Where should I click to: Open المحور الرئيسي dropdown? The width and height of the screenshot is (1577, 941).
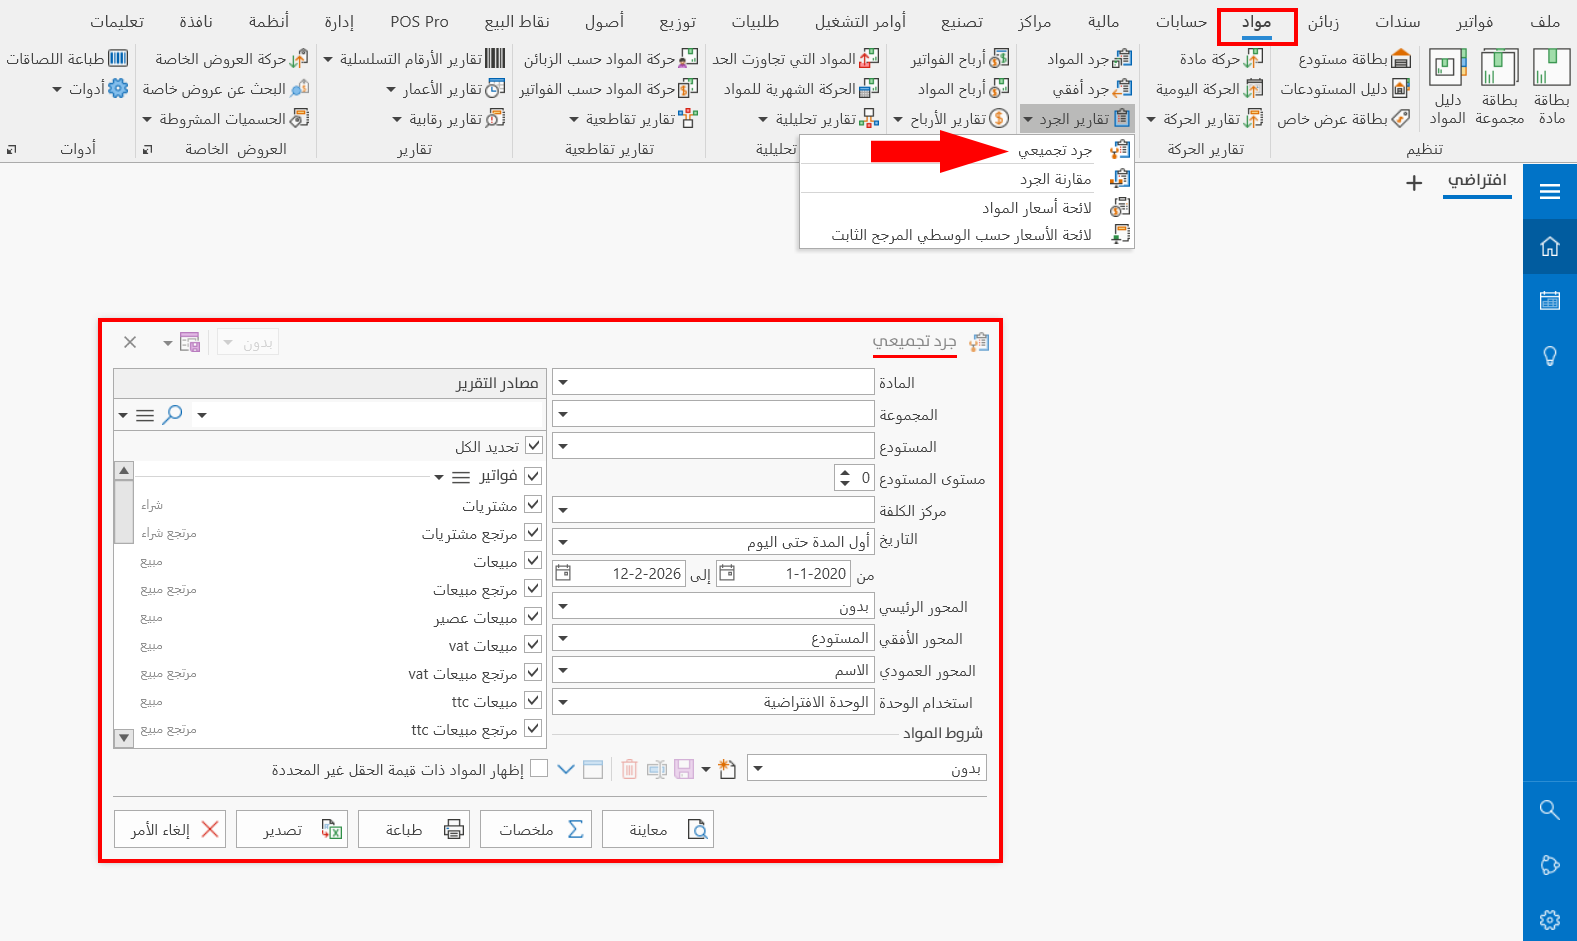click(x=563, y=606)
